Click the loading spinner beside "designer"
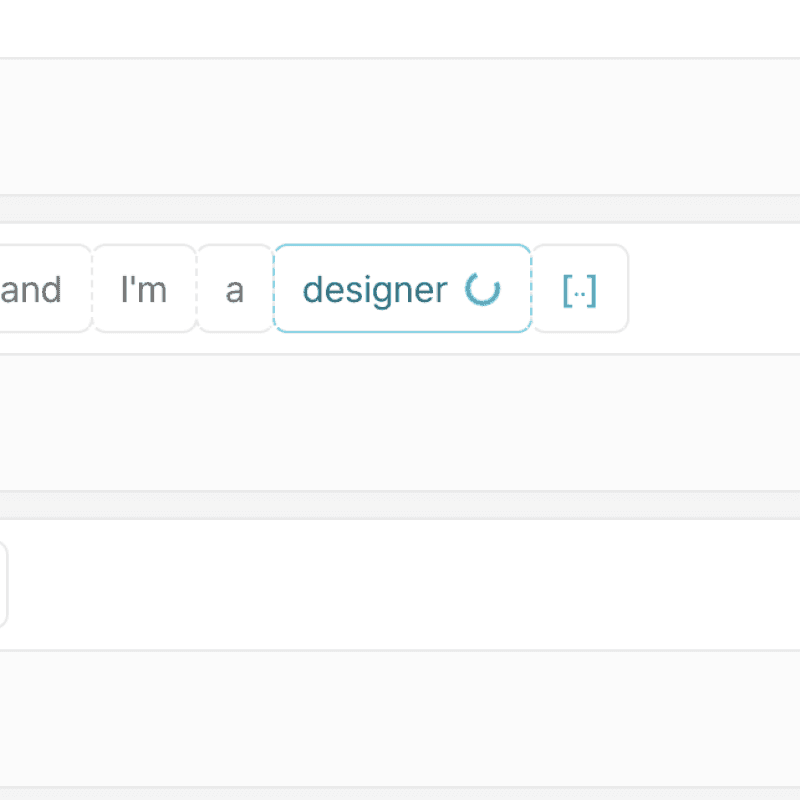The height and width of the screenshot is (800, 800). click(x=483, y=289)
